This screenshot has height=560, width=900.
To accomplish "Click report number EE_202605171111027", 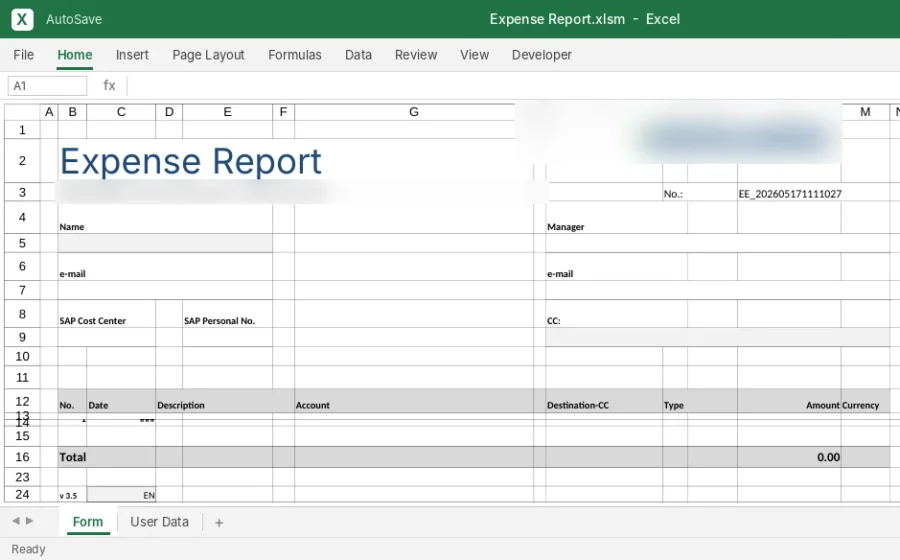I will (790, 194).
